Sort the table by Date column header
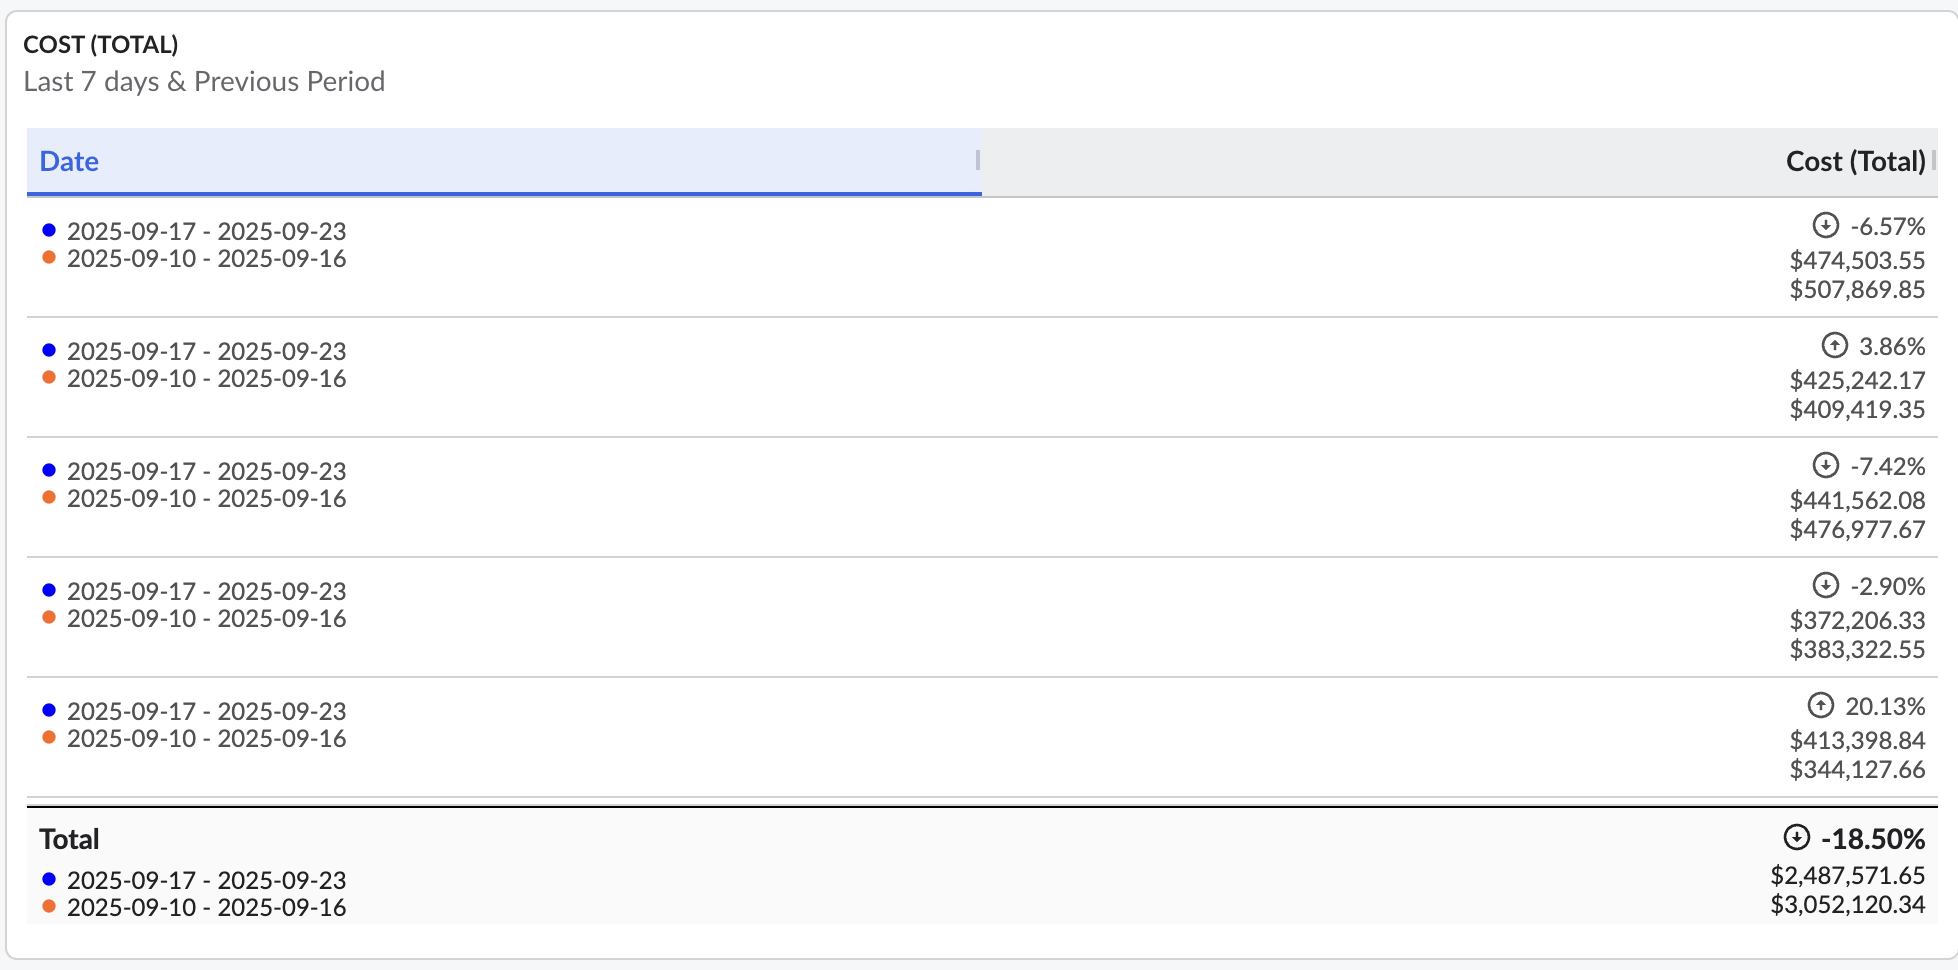1958x970 pixels. pyautogui.click(x=69, y=161)
